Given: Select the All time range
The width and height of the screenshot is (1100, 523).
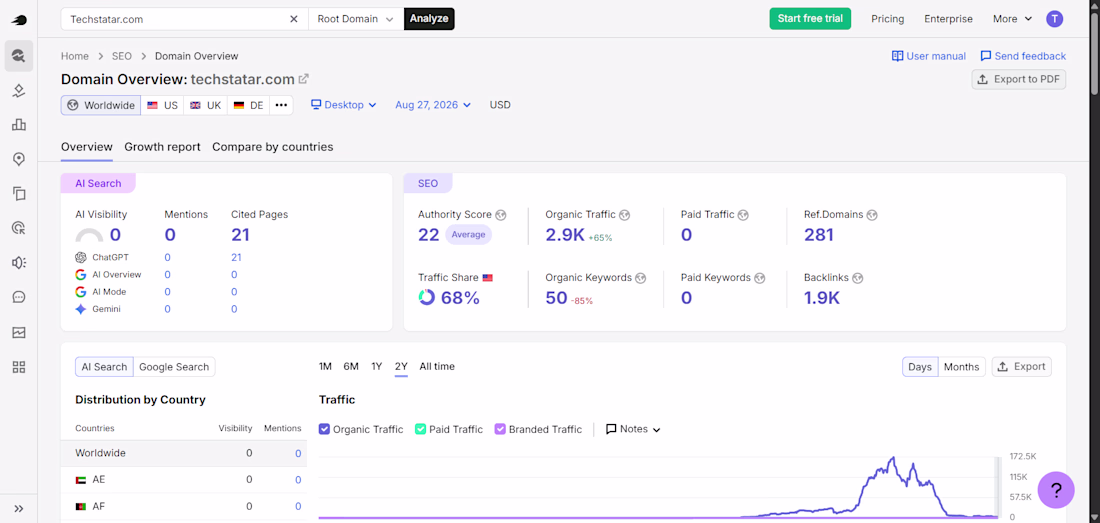Looking at the screenshot, I should tap(437, 366).
